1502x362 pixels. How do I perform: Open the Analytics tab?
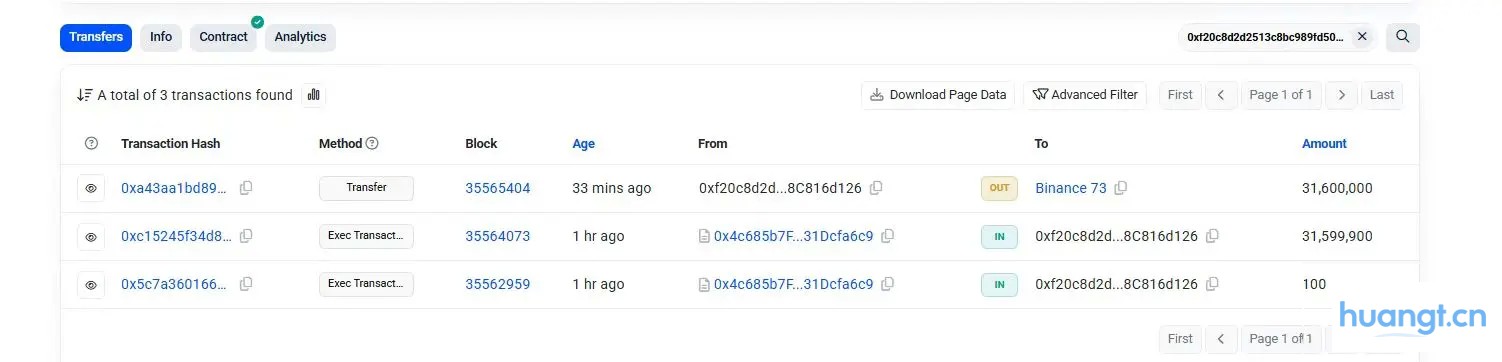pos(300,37)
